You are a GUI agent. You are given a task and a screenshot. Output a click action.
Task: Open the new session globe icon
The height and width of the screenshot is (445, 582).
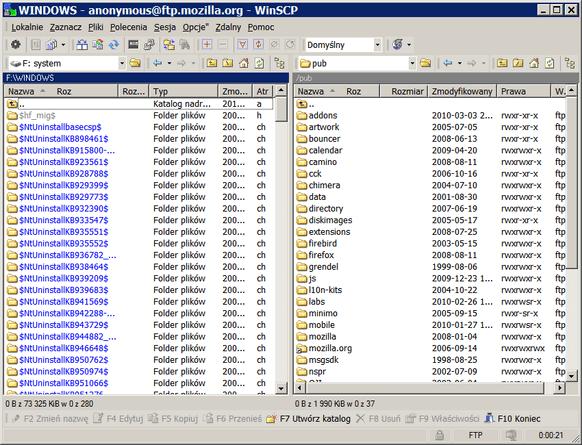(398, 45)
